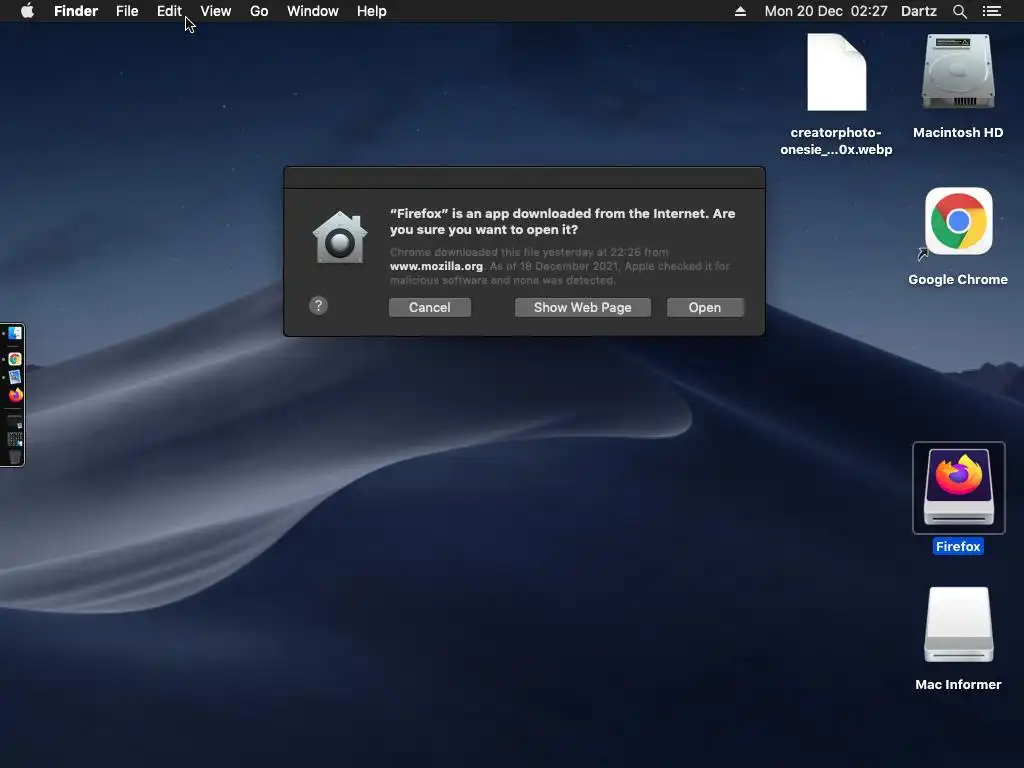Click the Chrome icon in Dock
This screenshot has height=768, width=1024.
pos(15,359)
